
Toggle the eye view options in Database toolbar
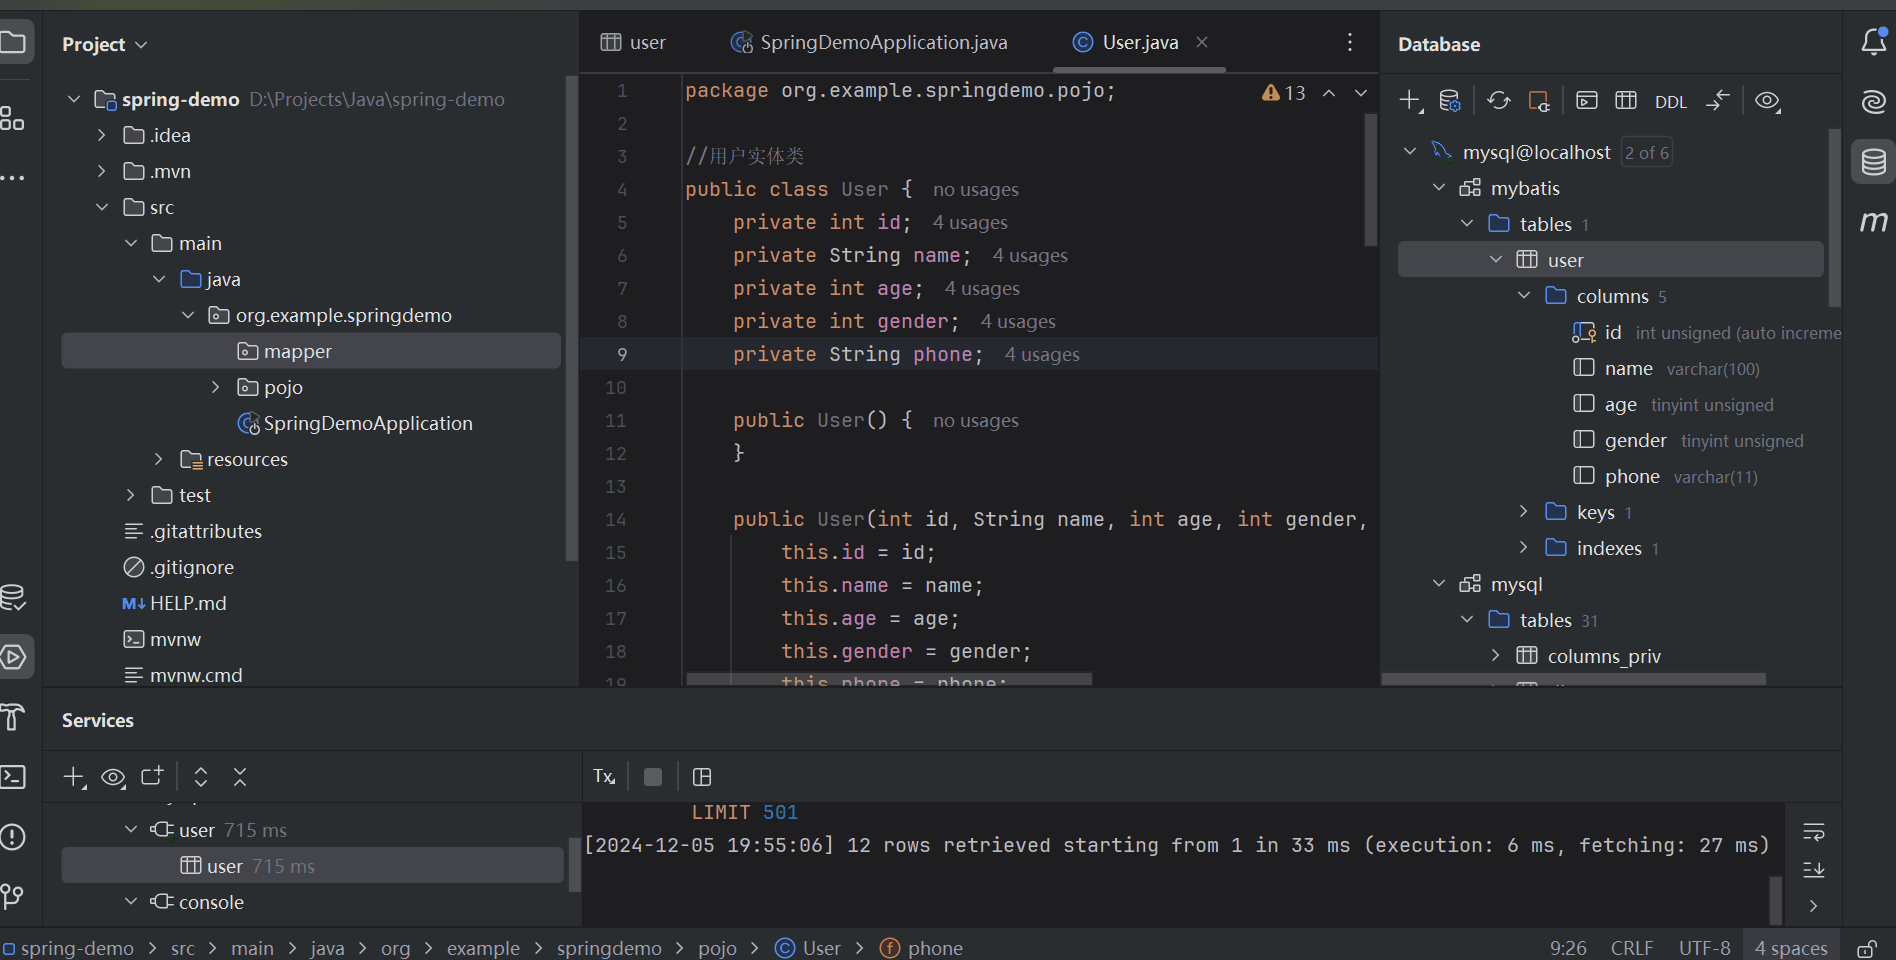pos(1767,101)
